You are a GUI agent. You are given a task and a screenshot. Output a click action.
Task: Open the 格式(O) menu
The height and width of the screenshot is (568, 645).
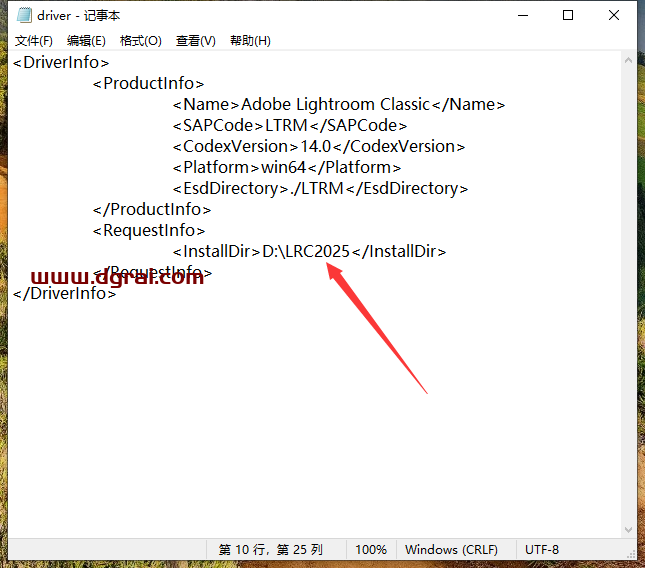click(140, 41)
